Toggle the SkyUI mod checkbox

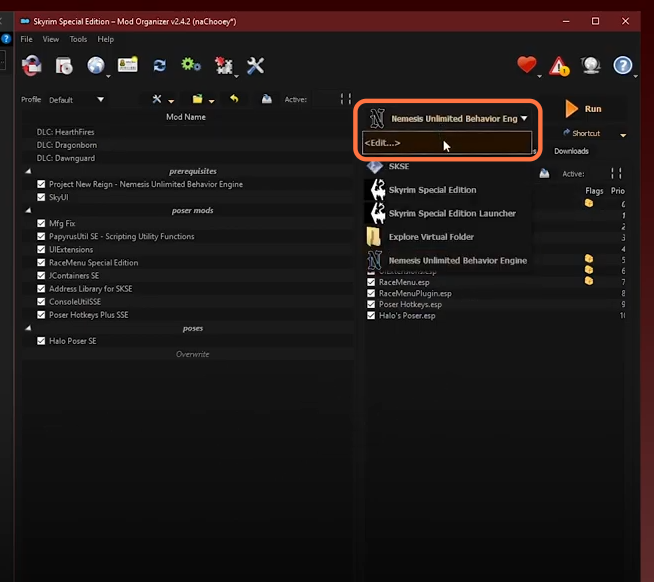point(41,197)
